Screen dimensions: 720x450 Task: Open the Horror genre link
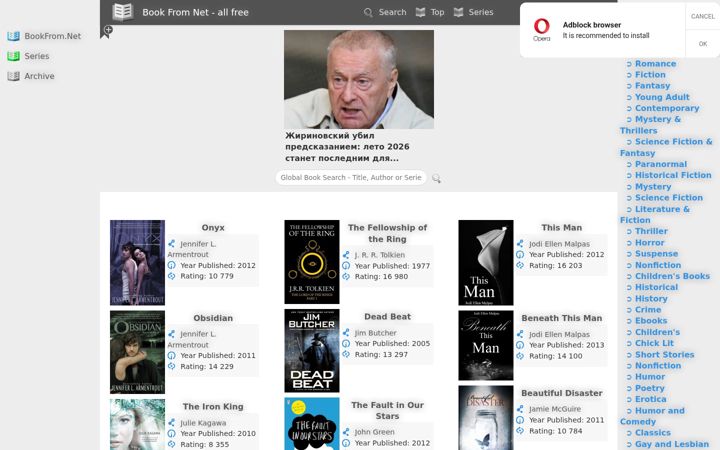[x=649, y=243]
